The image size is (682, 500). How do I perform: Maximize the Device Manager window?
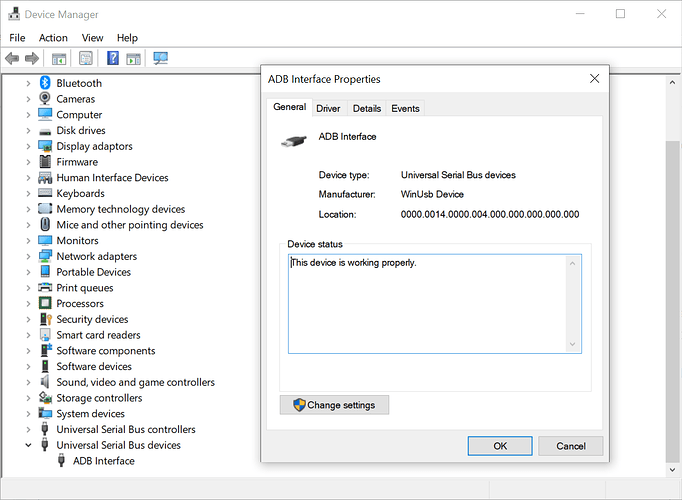[x=620, y=14]
